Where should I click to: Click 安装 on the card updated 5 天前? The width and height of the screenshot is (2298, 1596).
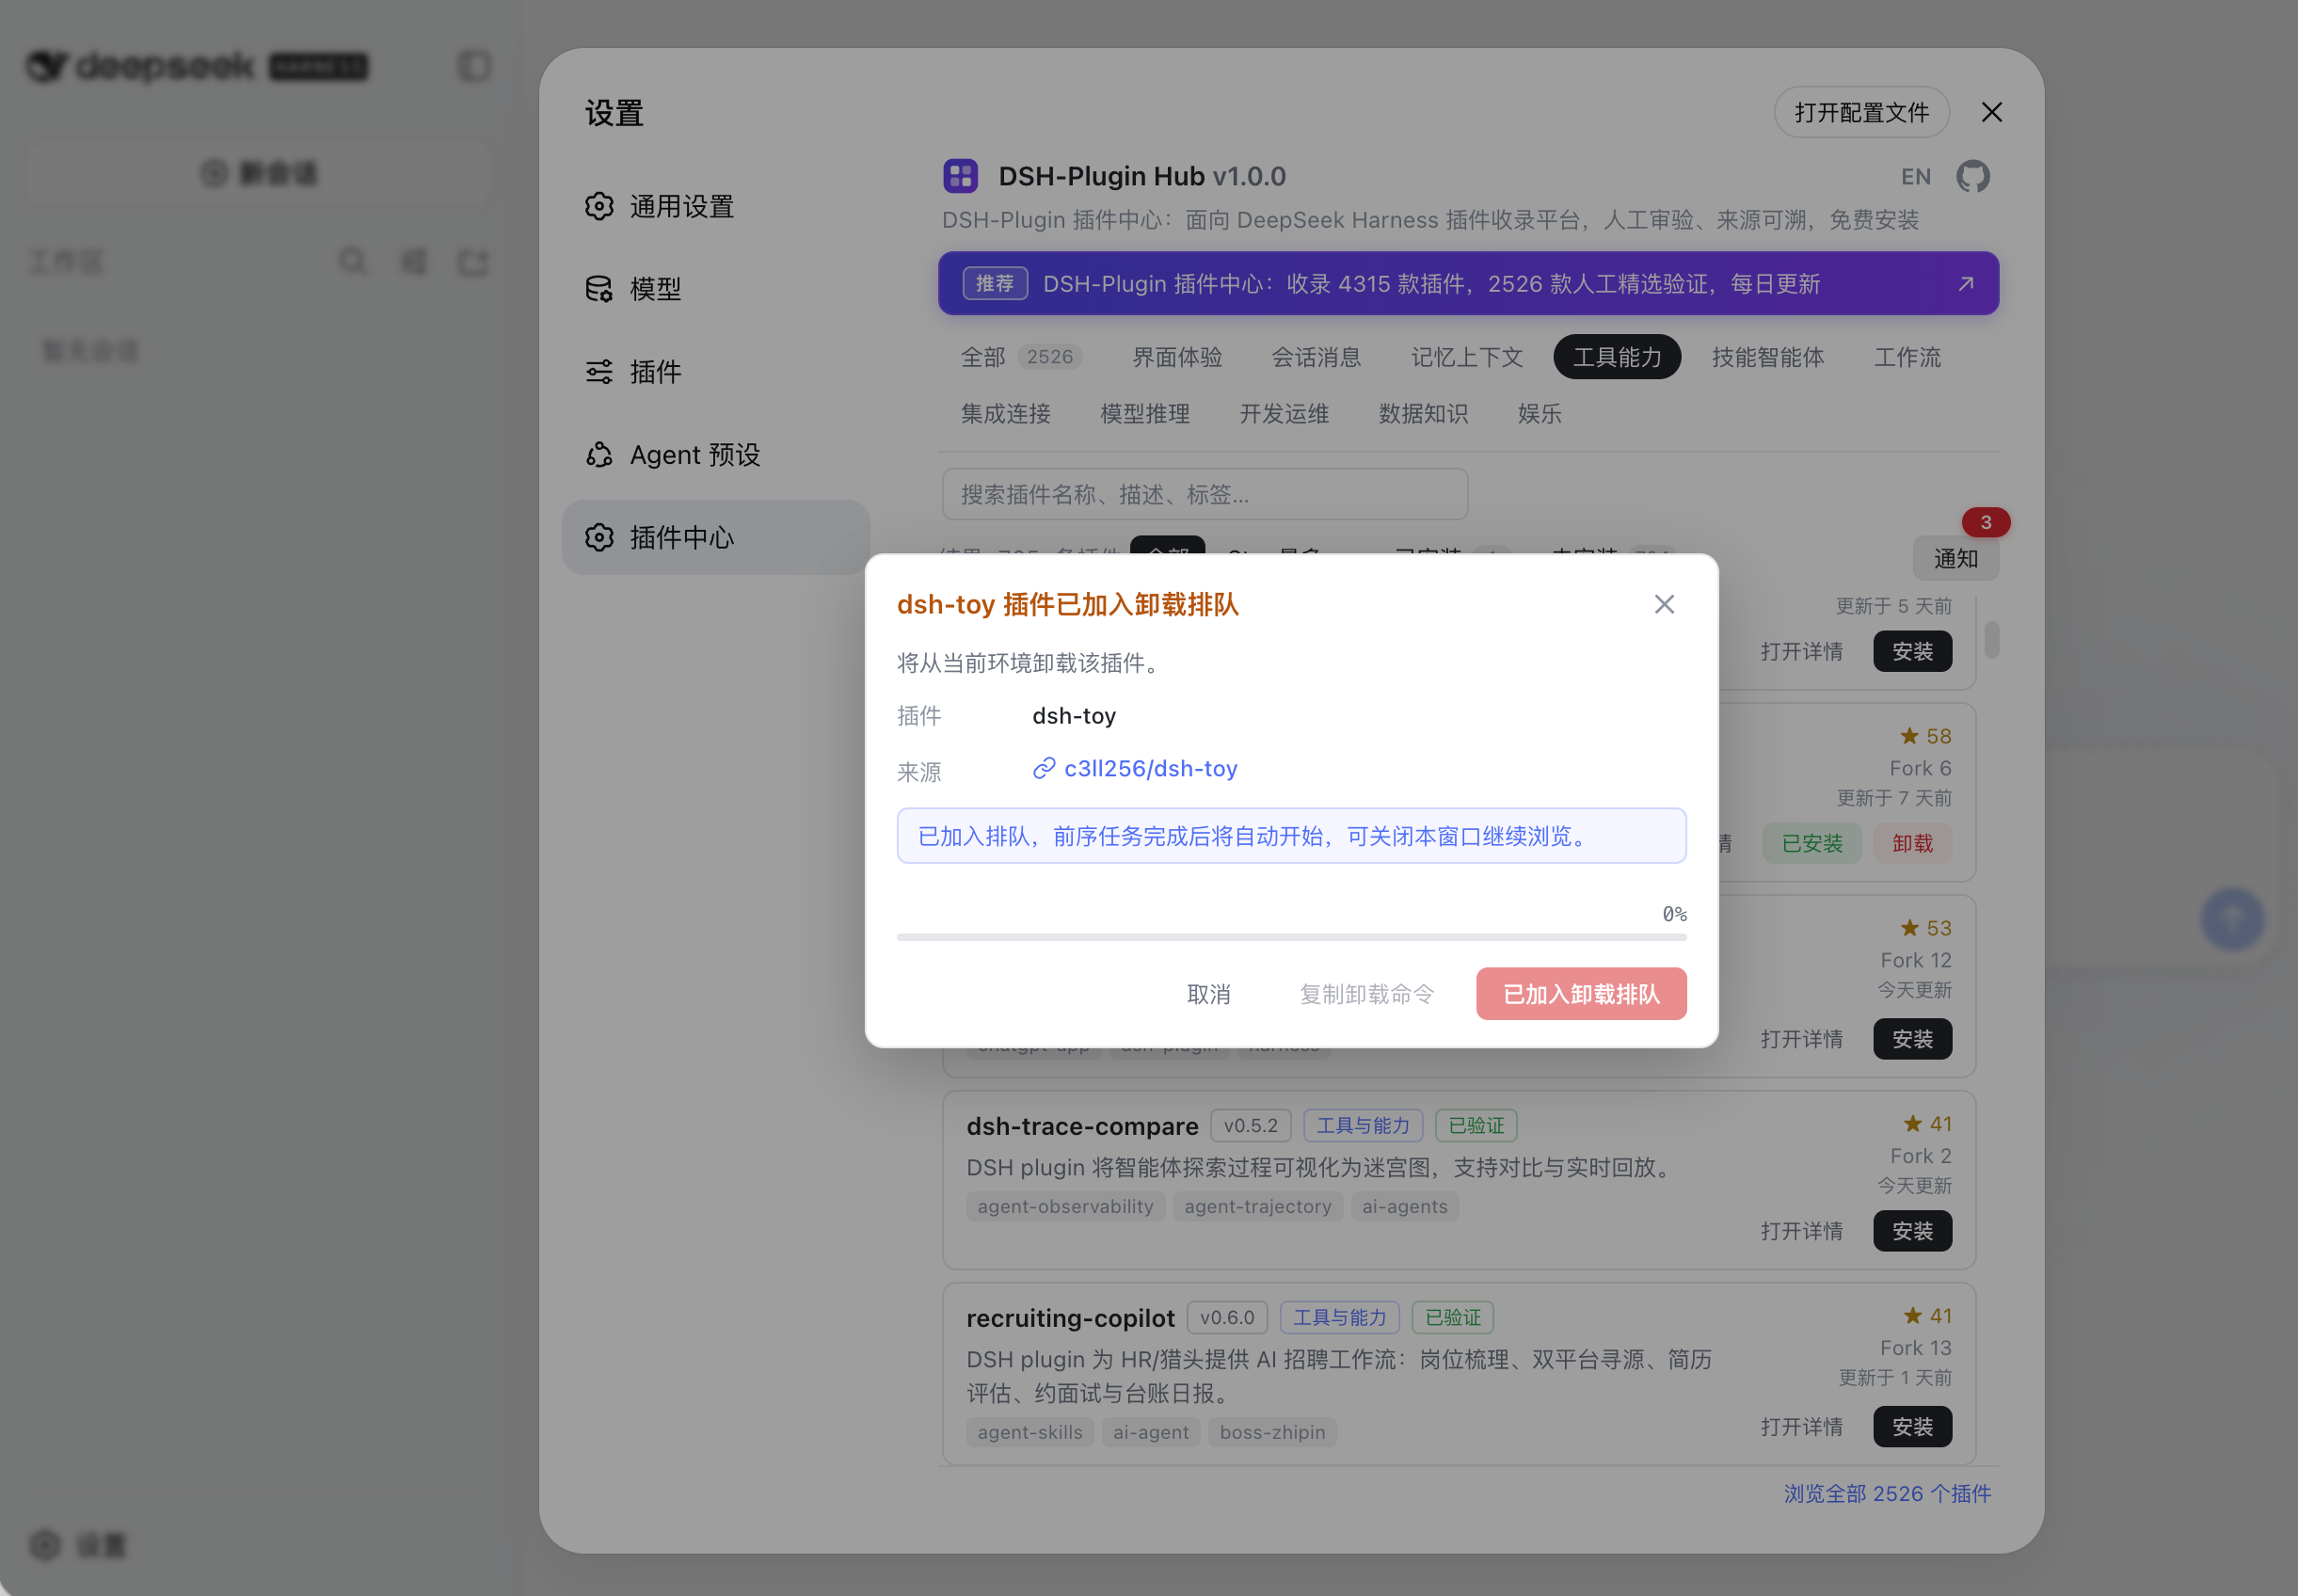tap(1912, 651)
